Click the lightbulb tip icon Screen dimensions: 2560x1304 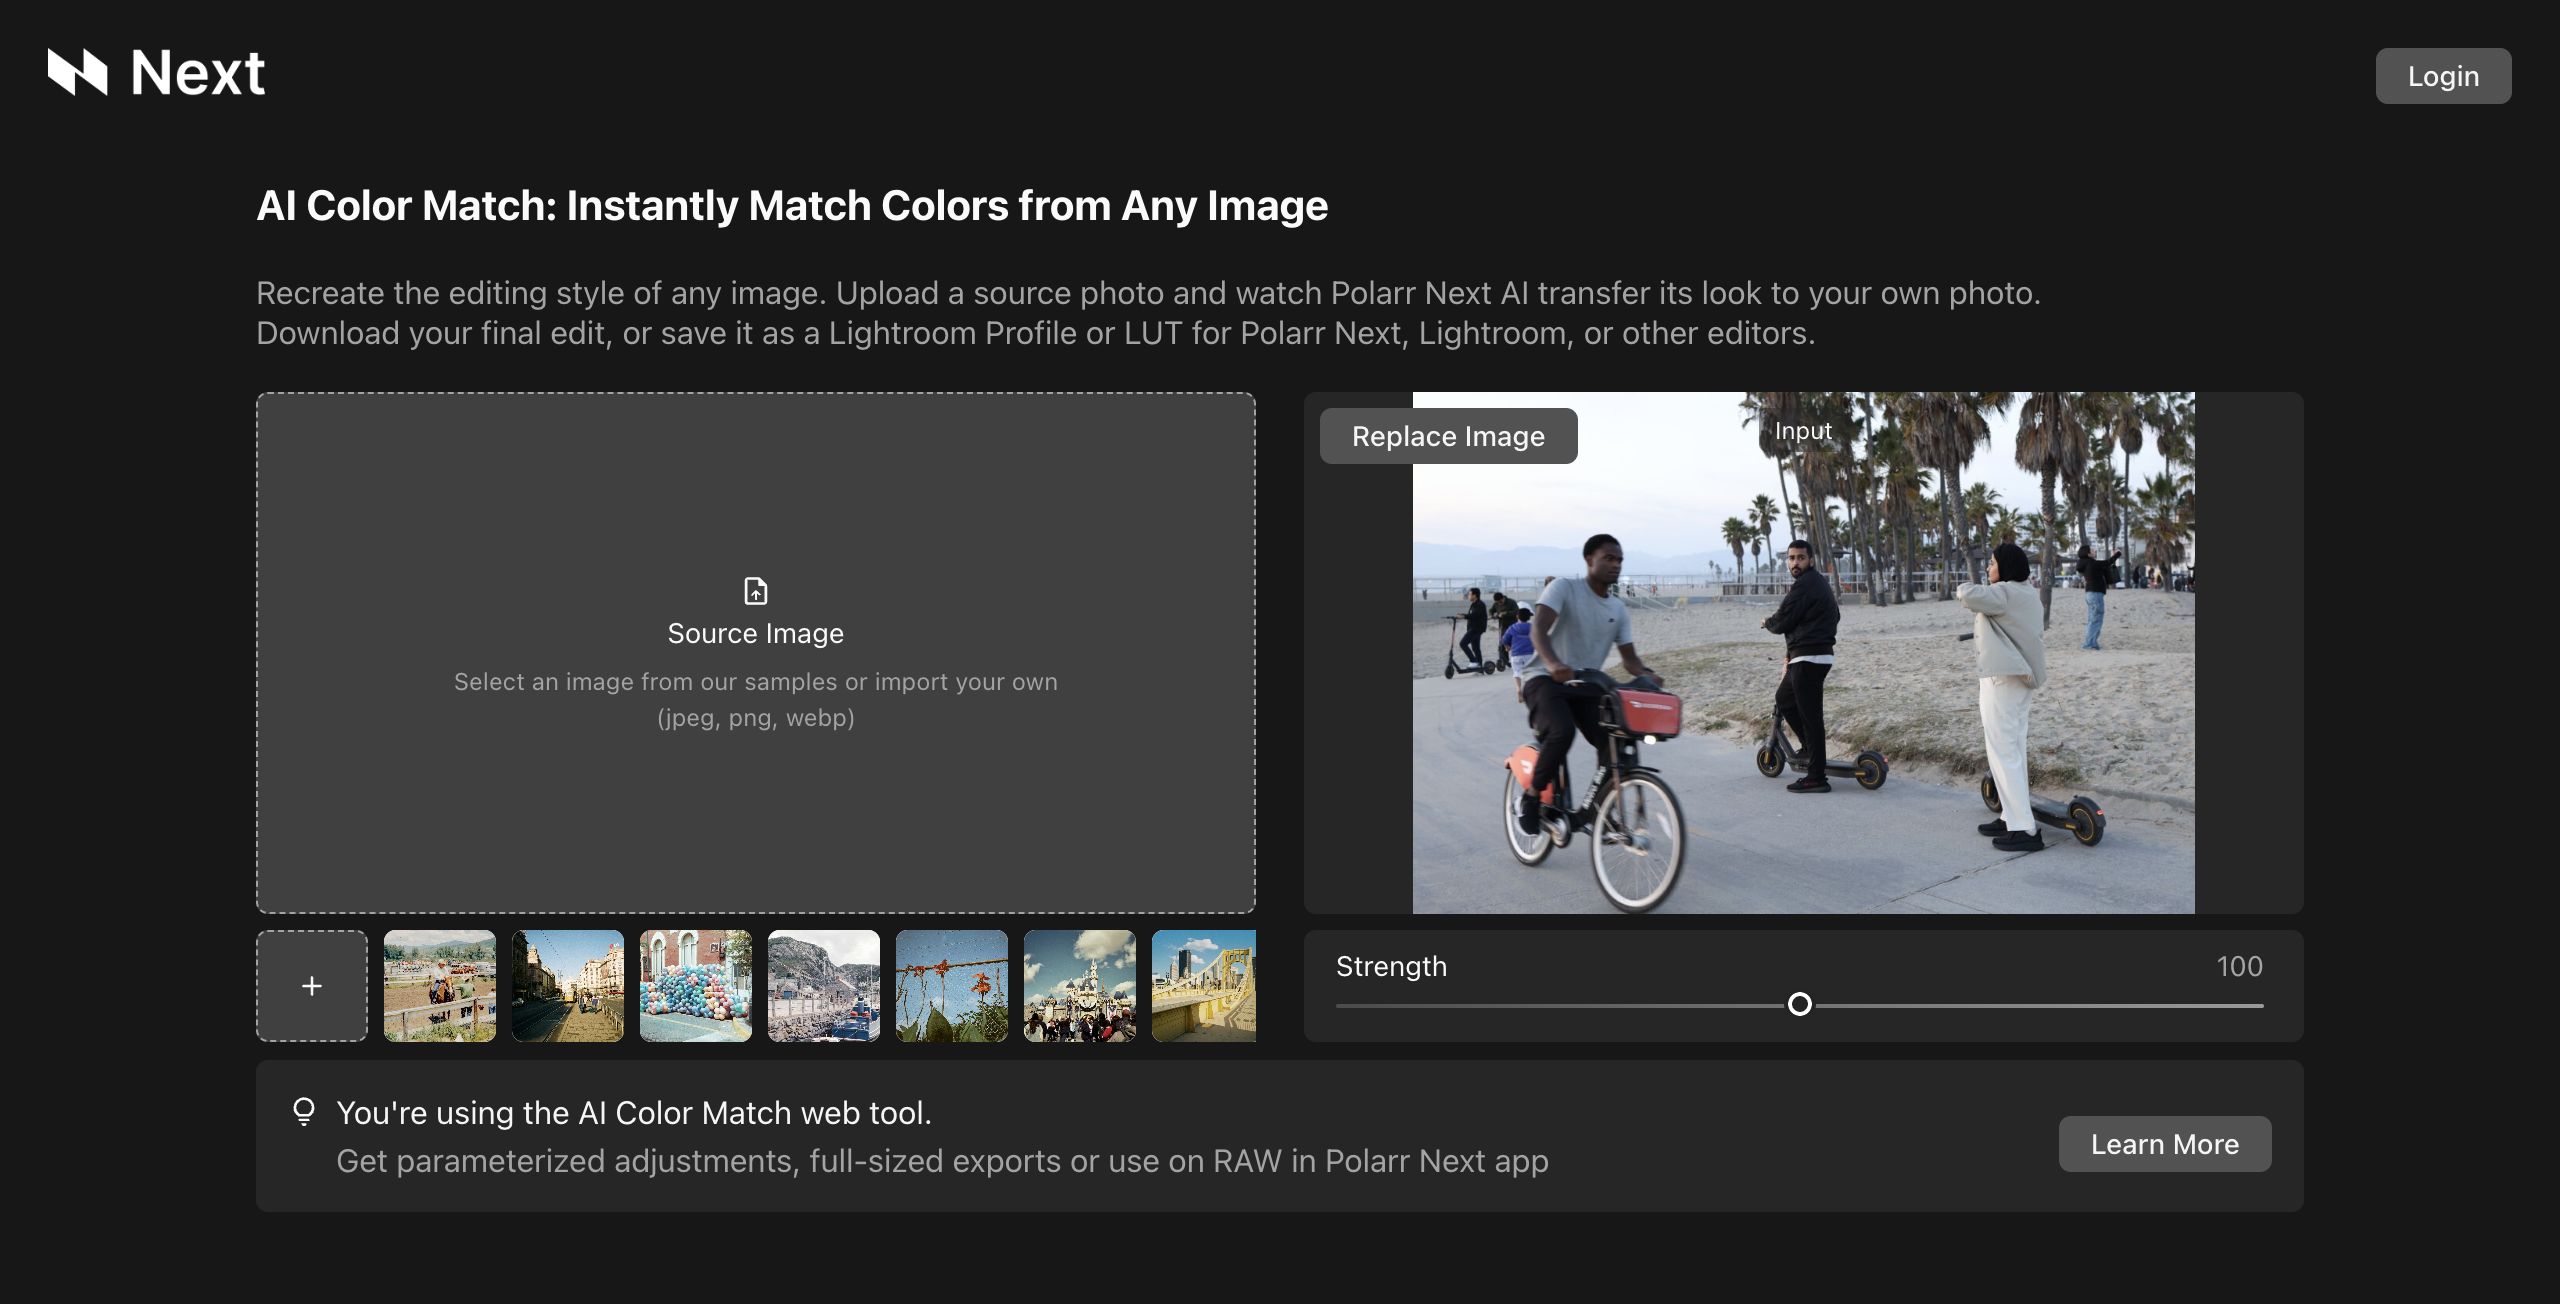pyautogui.click(x=304, y=1112)
